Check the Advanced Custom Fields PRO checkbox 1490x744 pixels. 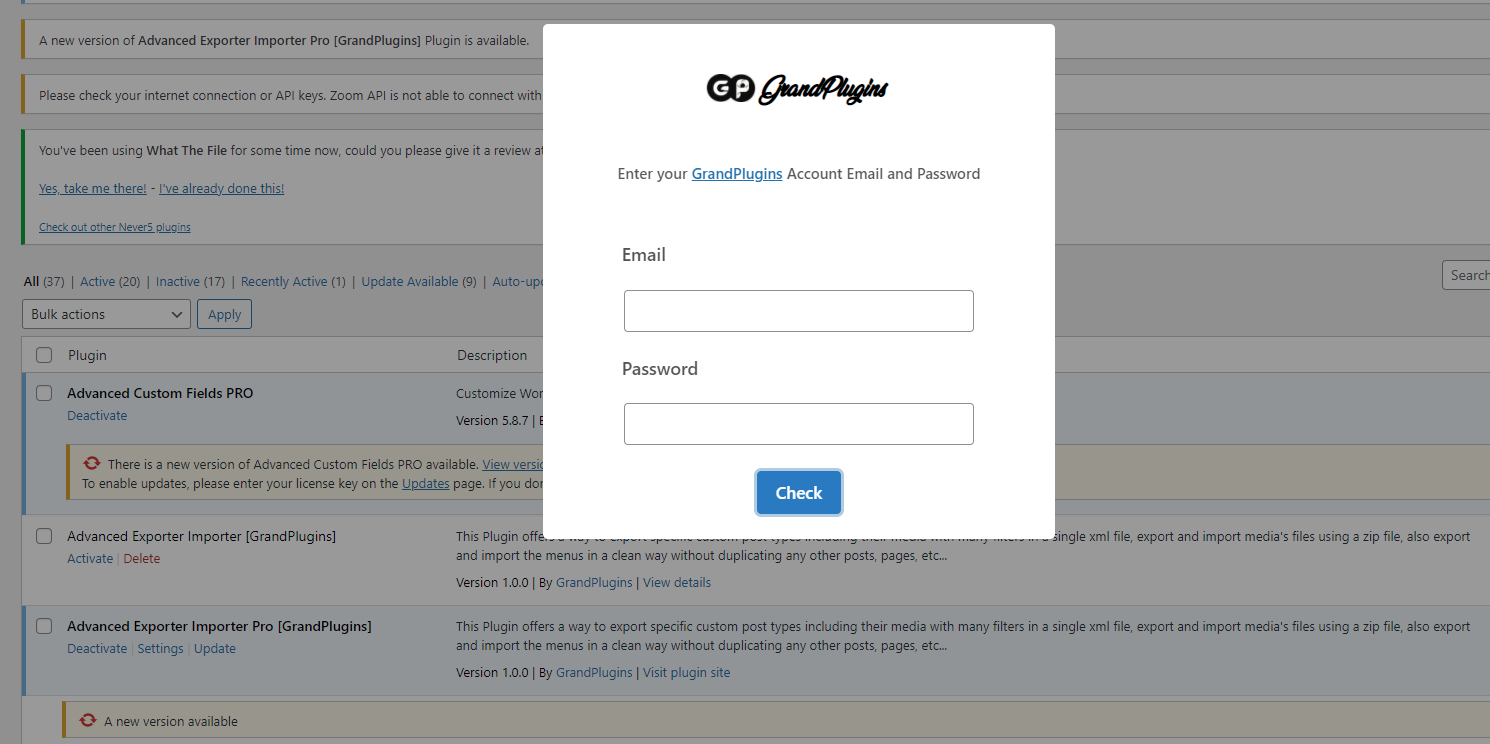[x=43, y=392]
